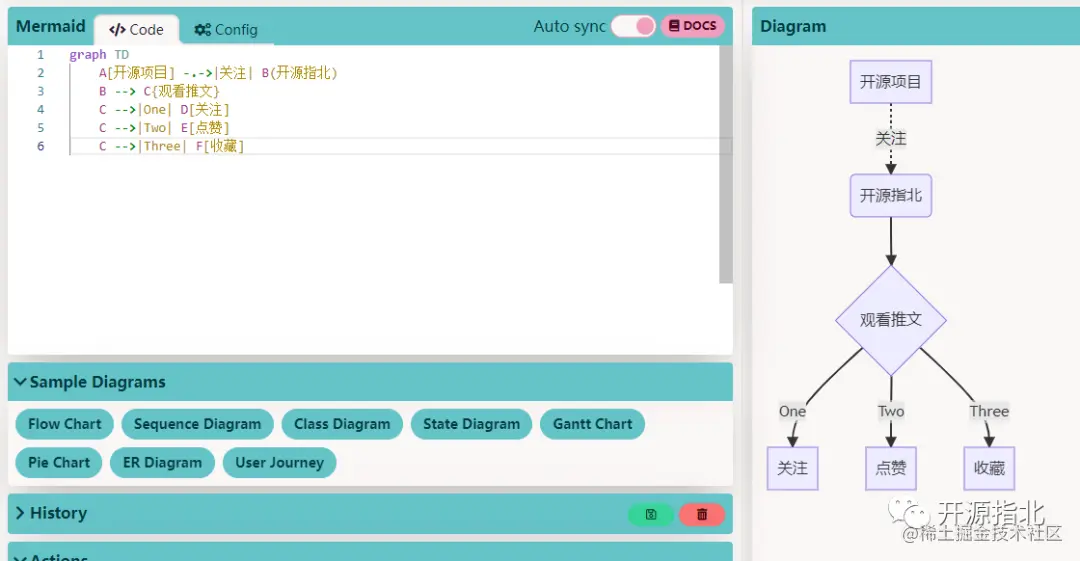1080x561 pixels.
Task: Load the Class Diagram sample
Action: click(x=342, y=424)
